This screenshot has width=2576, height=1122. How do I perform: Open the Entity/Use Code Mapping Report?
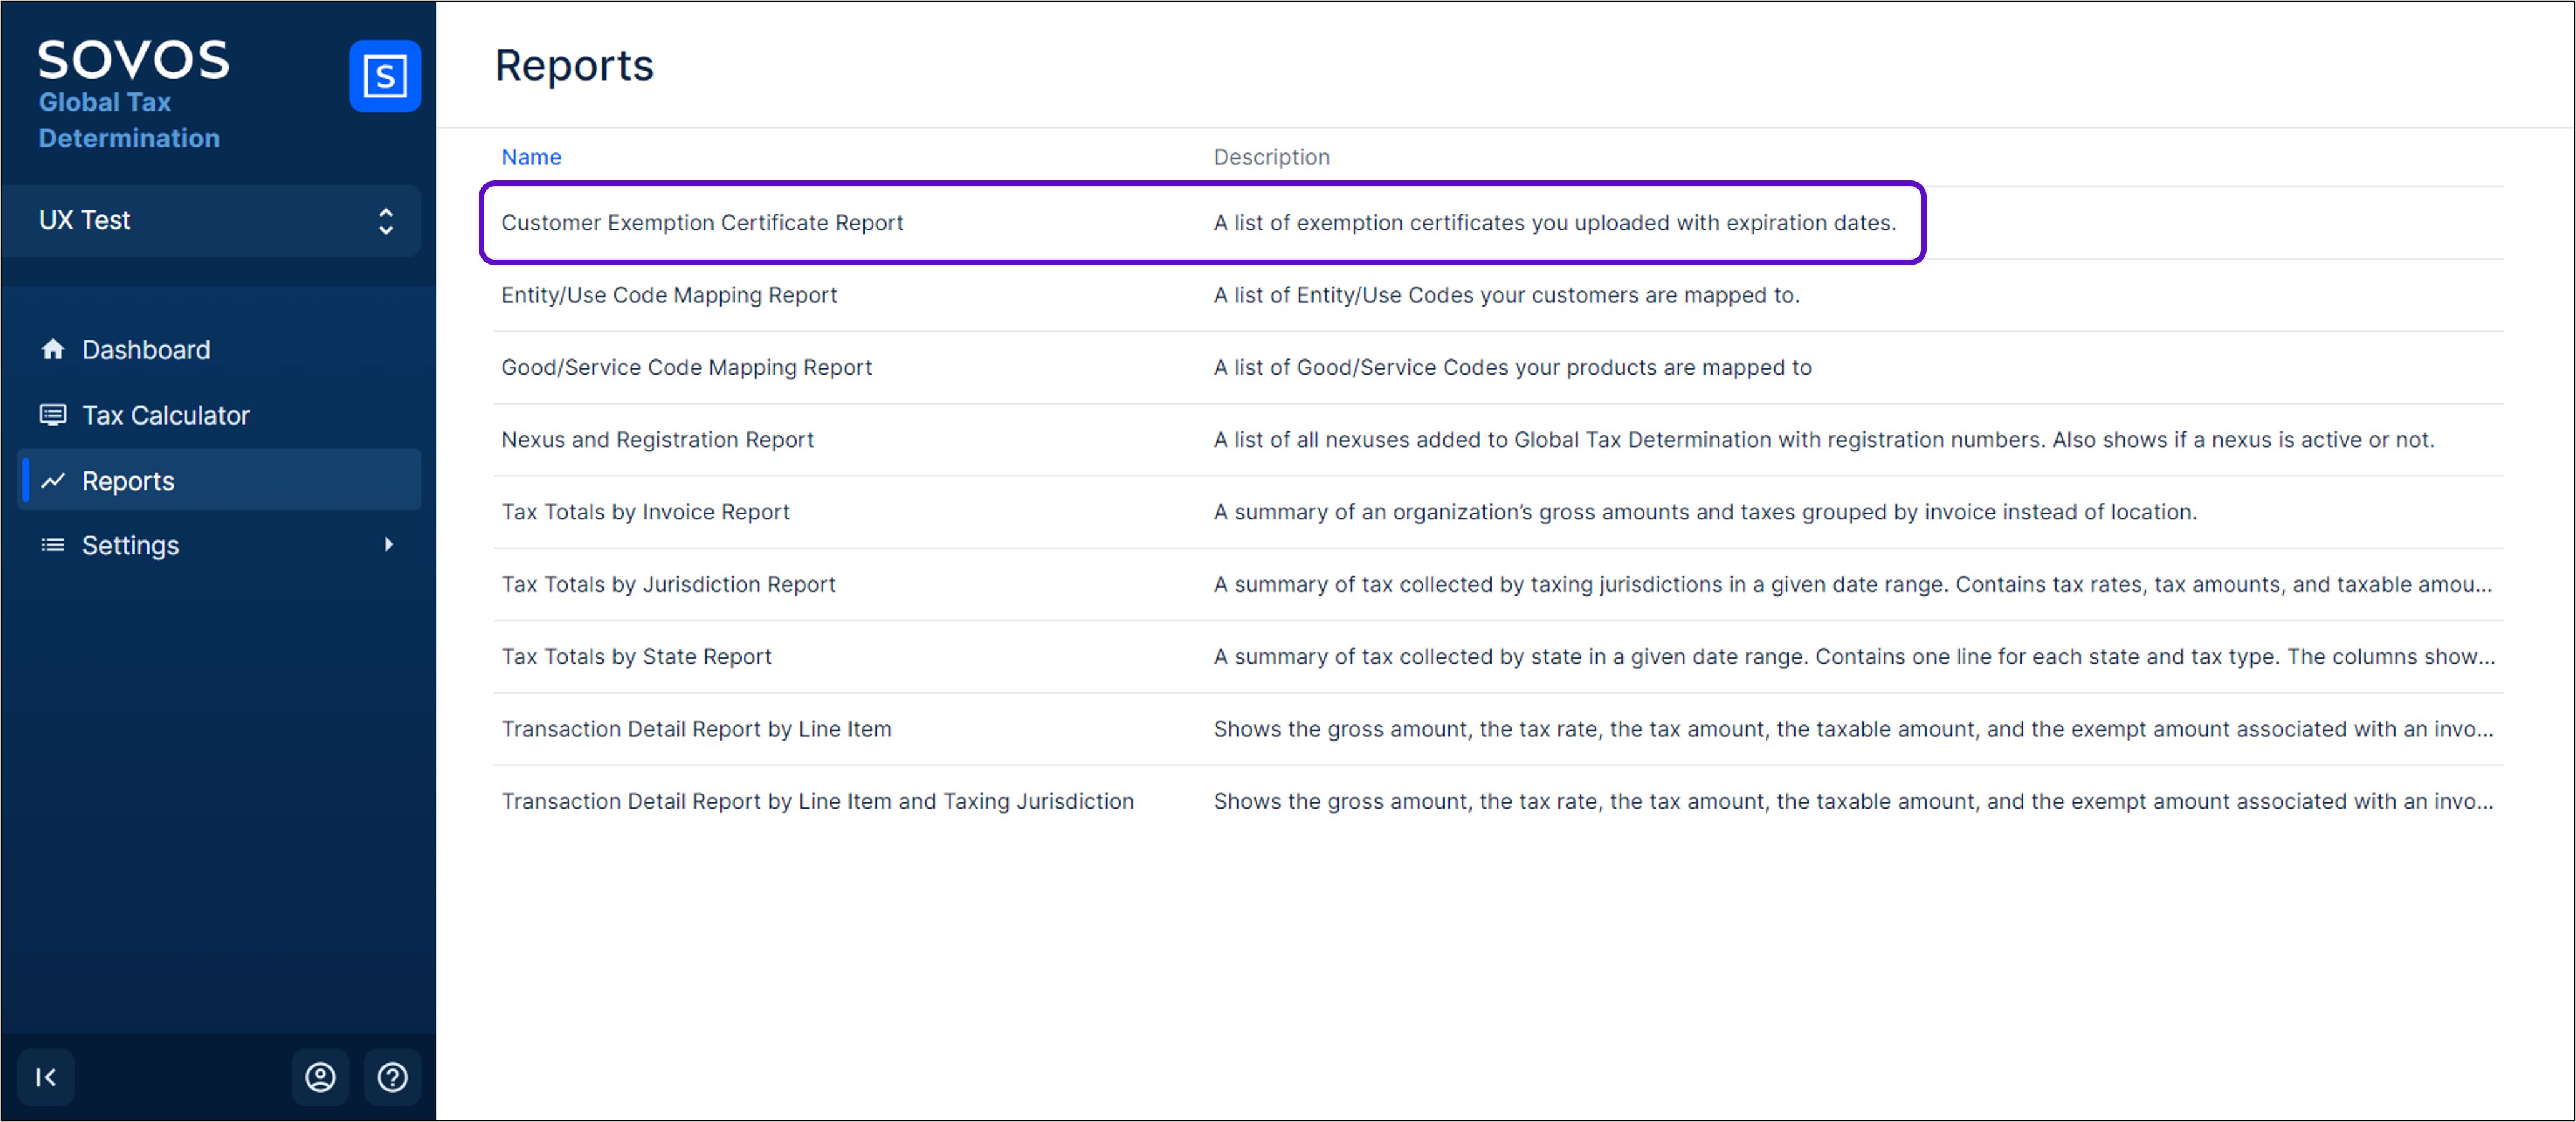pos(669,295)
